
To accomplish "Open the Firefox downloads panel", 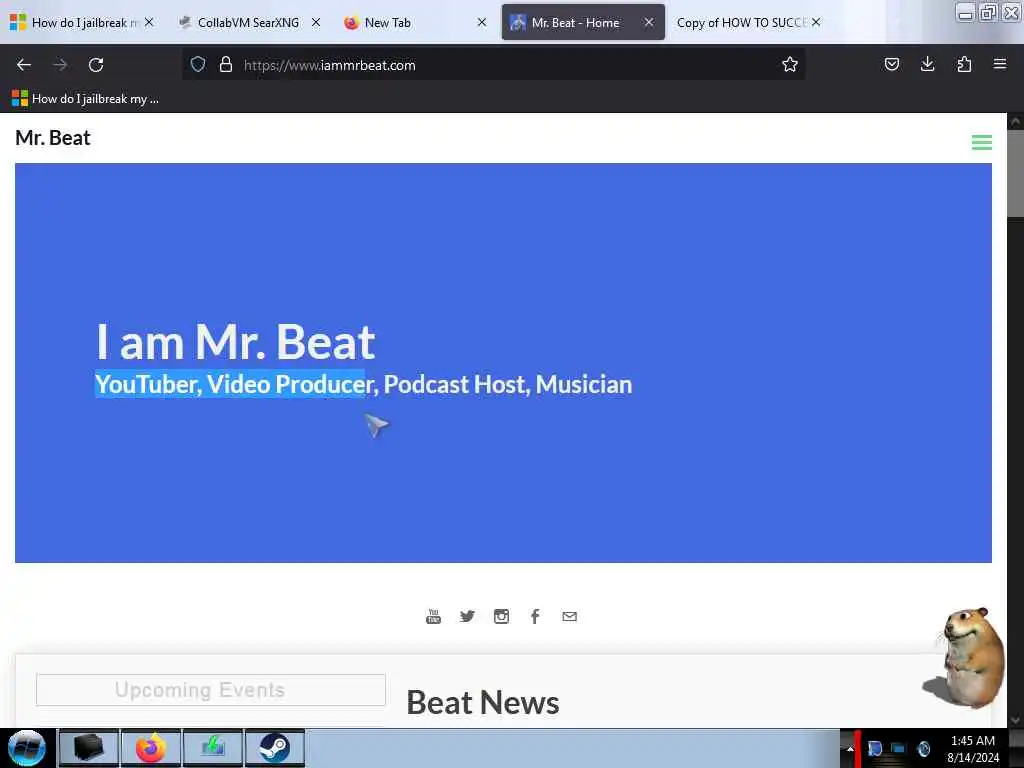I will coord(927,64).
